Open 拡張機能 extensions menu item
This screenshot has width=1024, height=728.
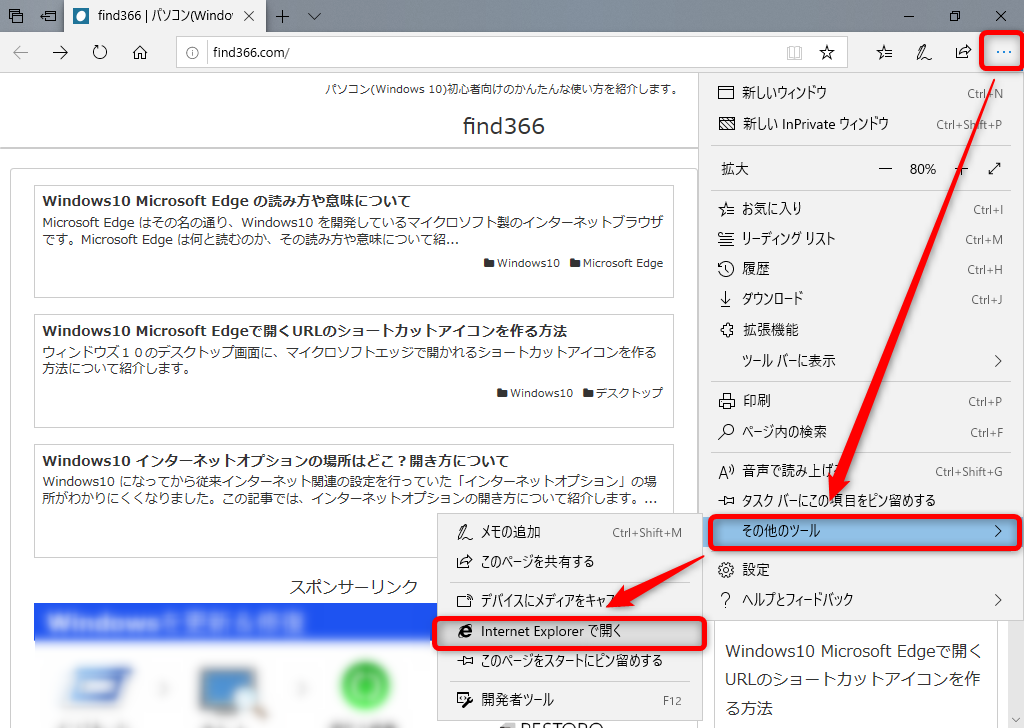(861, 330)
